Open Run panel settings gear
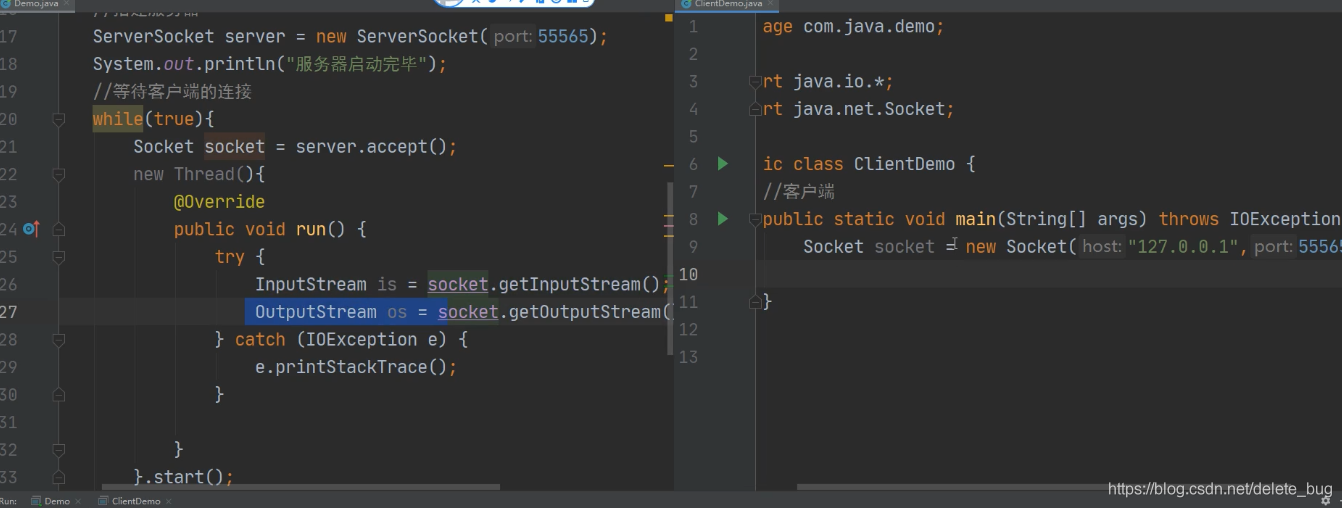Image resolution: width=1342 pixels, height=508 pixels. [1326, 501]
